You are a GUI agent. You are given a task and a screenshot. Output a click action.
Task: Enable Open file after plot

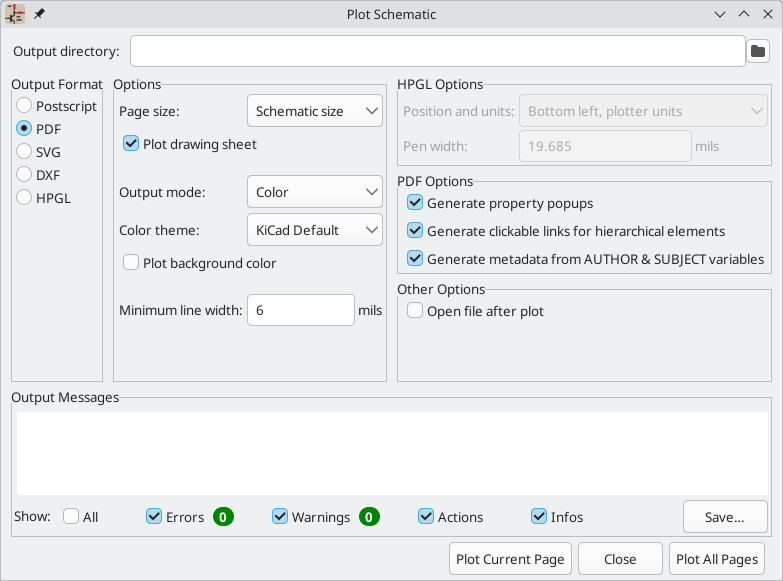click(415, 311)
